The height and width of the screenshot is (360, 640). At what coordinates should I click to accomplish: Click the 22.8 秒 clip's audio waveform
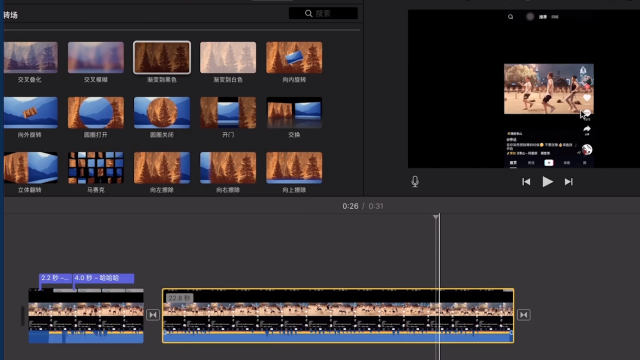[338, 337]
